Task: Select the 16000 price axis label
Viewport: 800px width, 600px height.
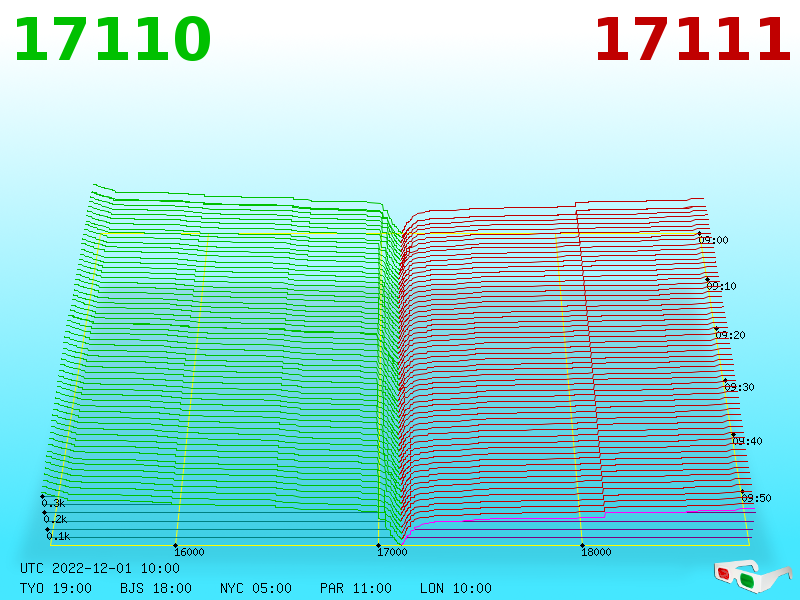Action: pyautogui.click(x=189, y=552)
